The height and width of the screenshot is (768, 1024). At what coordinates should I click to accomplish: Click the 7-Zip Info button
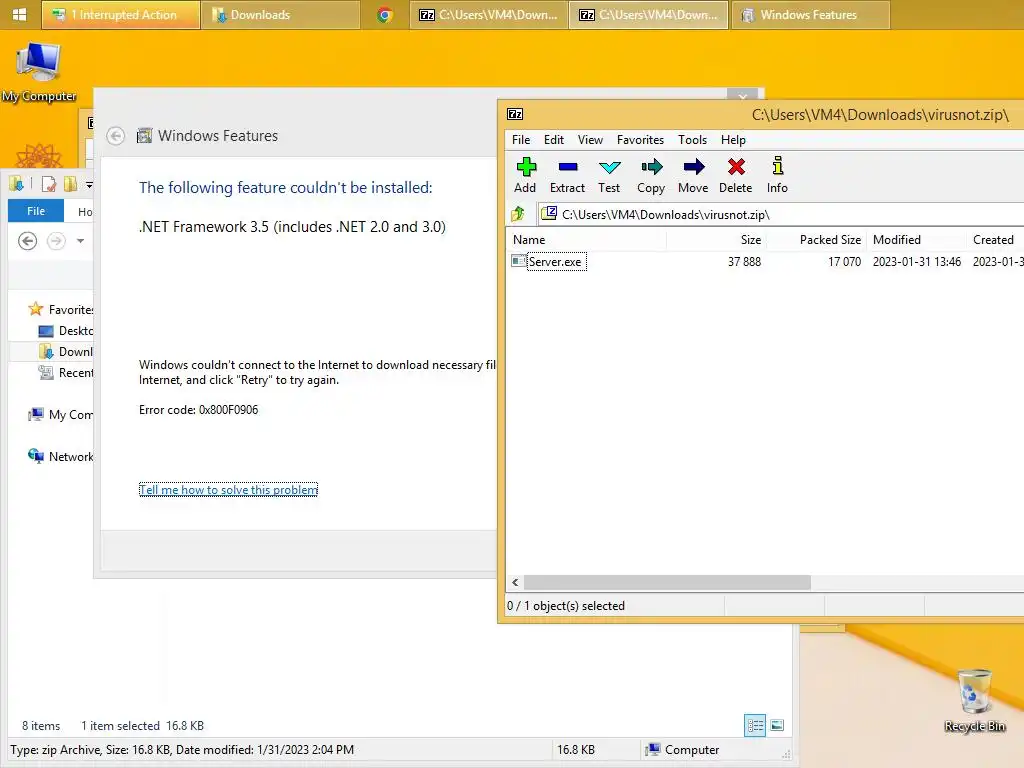pyautogui.click(x=777, y=175)
